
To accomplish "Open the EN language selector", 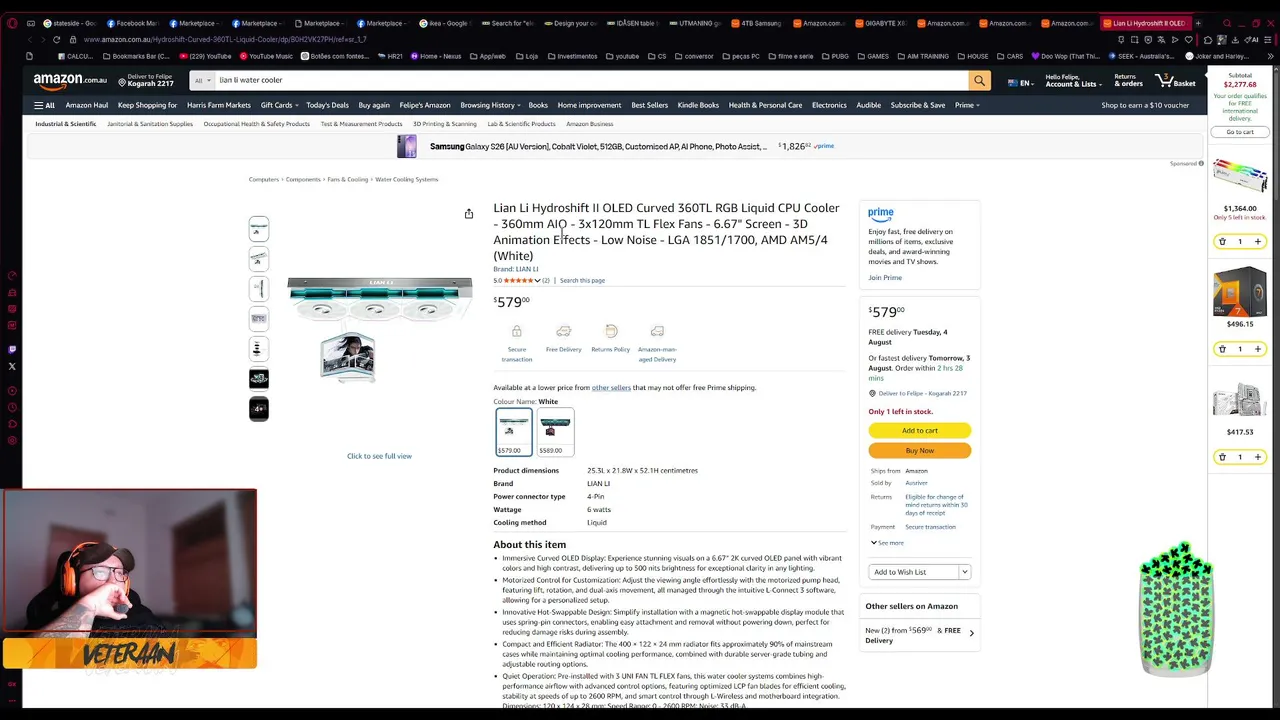I will click(1021, 83).
